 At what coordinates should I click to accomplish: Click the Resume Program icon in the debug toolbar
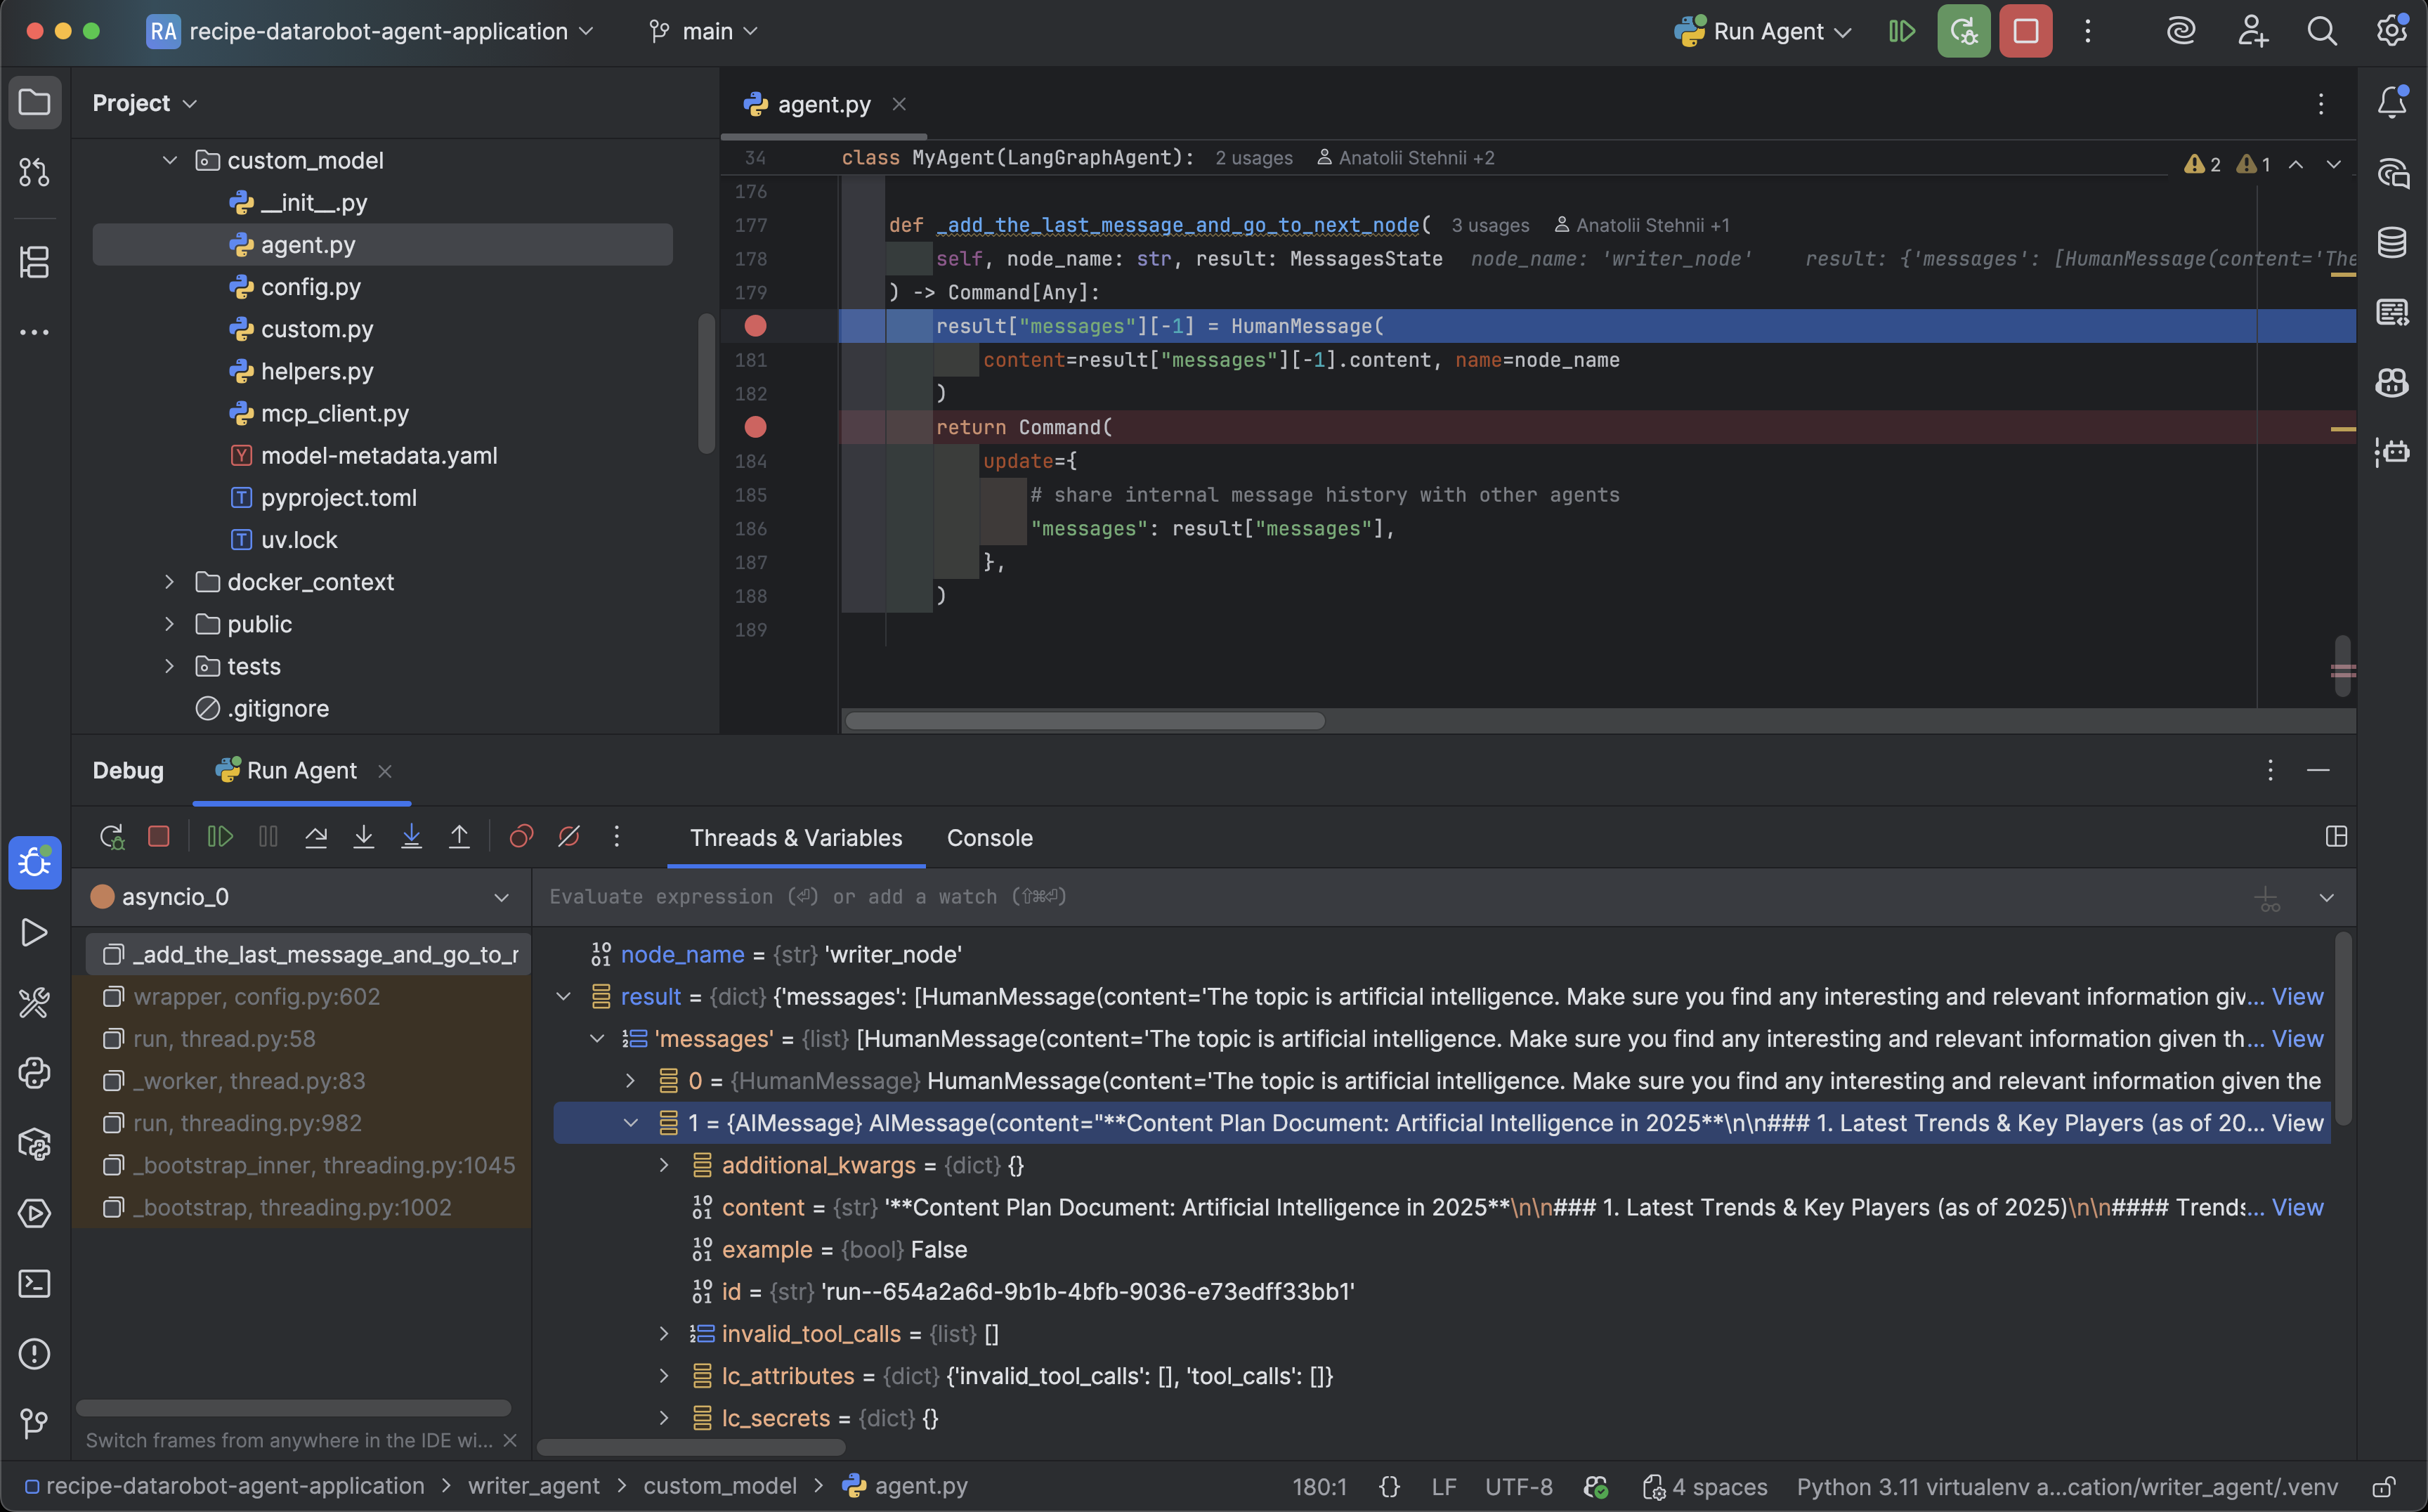tap(220, 837)
